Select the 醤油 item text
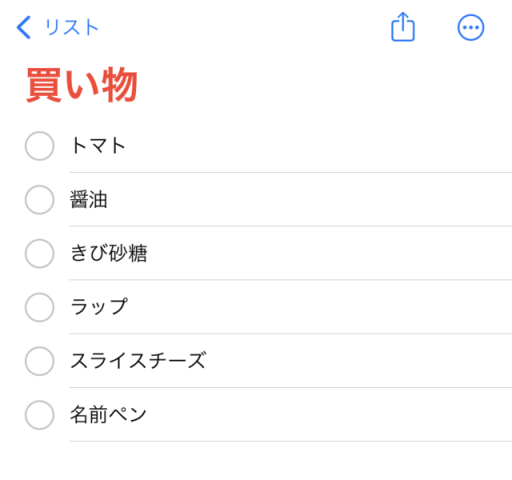Image resolution: width=512 pixels, height=480 pixels. coord(89,199)
